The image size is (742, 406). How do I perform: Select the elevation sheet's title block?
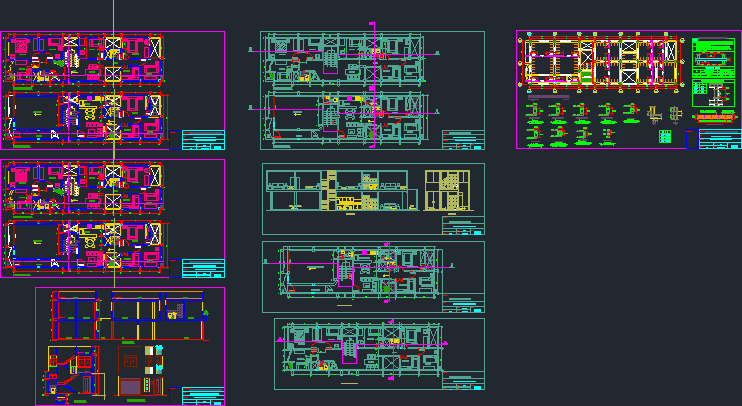(463, 225)
